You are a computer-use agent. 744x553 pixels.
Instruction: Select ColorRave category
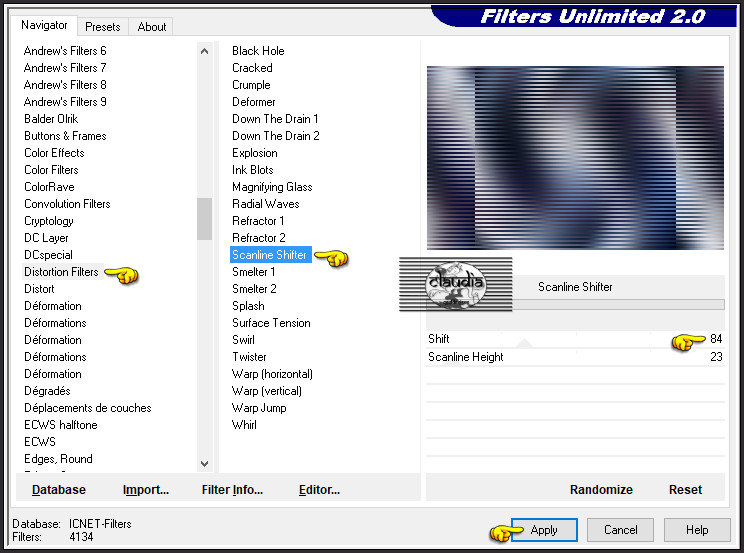(x=49, y=187)
